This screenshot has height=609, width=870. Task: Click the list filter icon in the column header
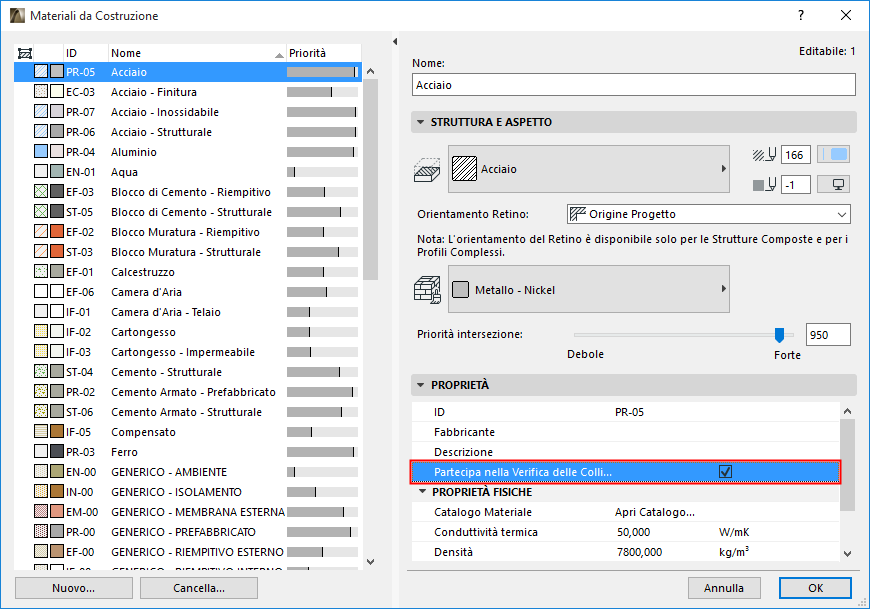(25, 53)
